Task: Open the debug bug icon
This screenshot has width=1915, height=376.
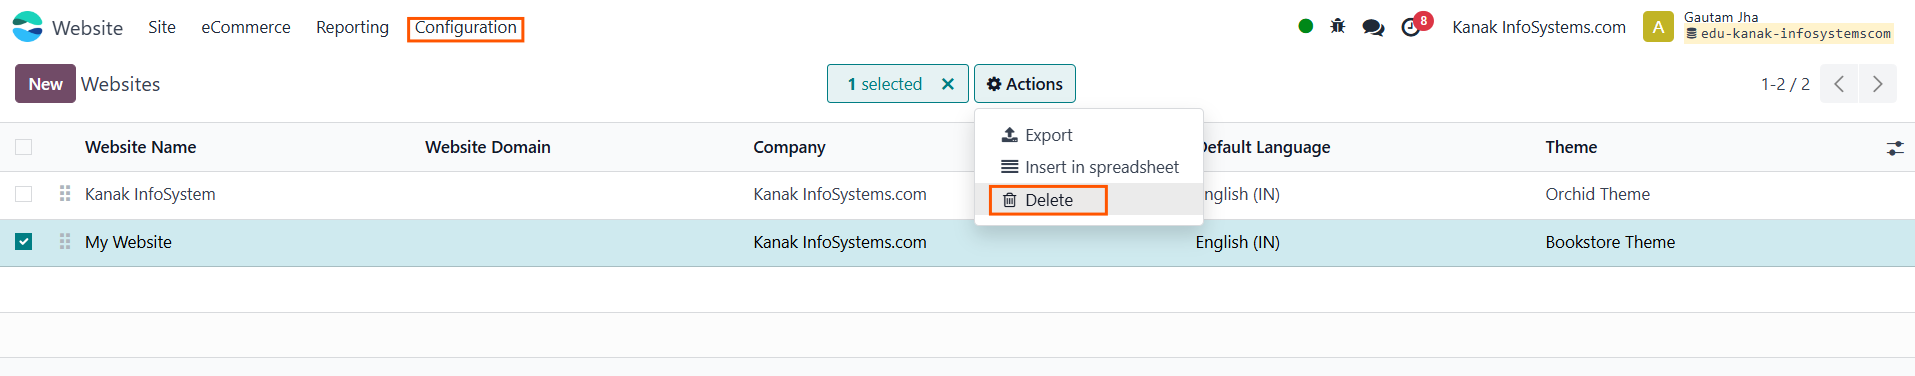Action: (x=1338, y=26)
